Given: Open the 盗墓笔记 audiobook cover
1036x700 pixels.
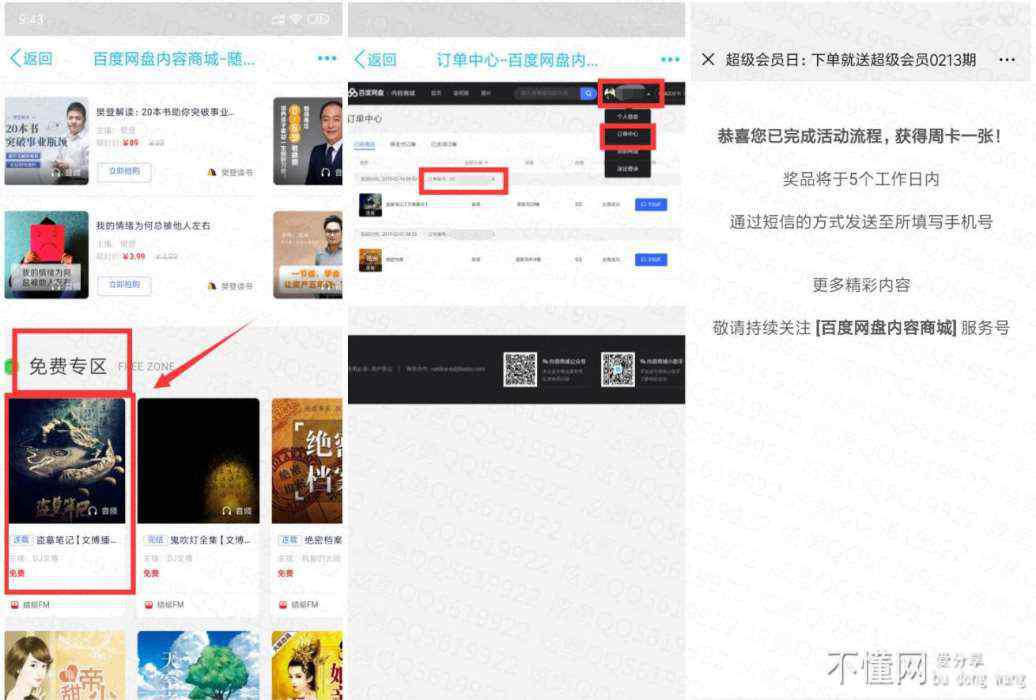Looking at the screenshot, I should click(67, 461).
